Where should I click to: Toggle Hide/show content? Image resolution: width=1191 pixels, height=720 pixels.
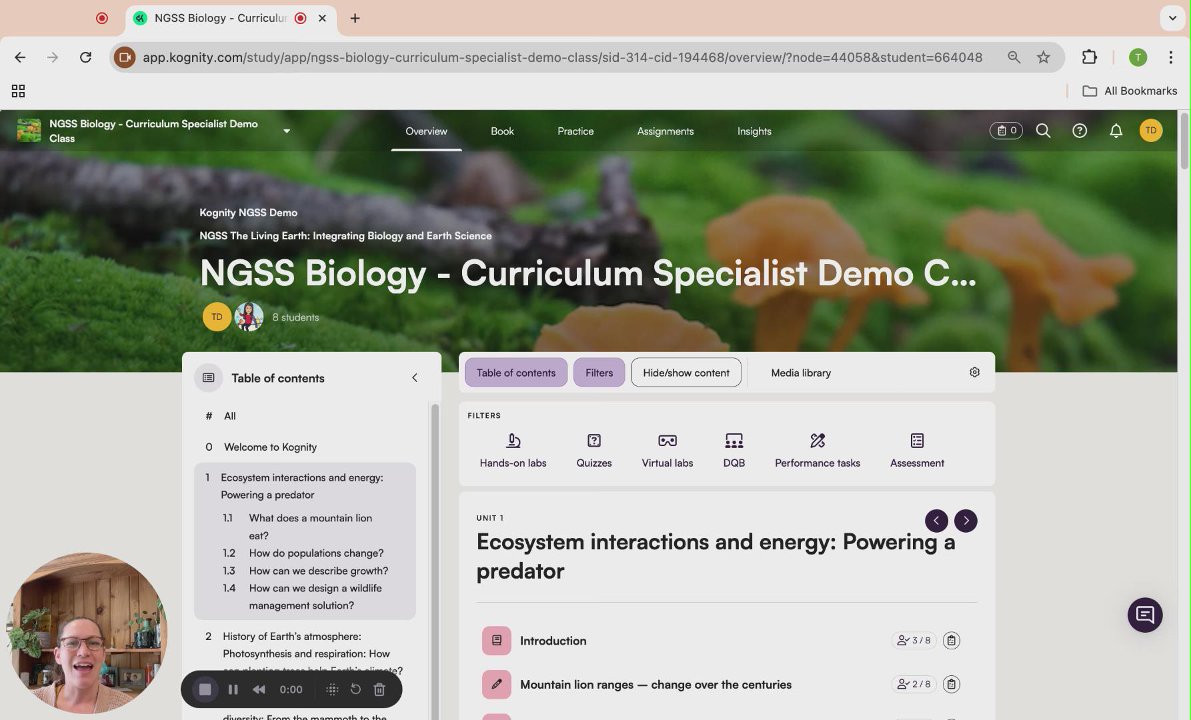point(686,372)
